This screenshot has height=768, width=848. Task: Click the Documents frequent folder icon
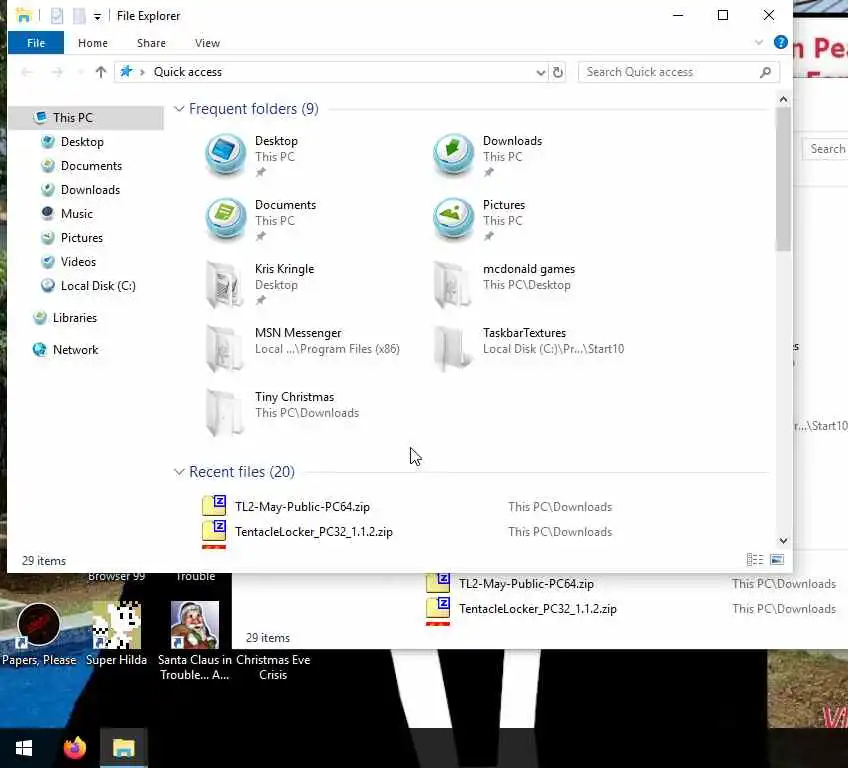[226, 218]
